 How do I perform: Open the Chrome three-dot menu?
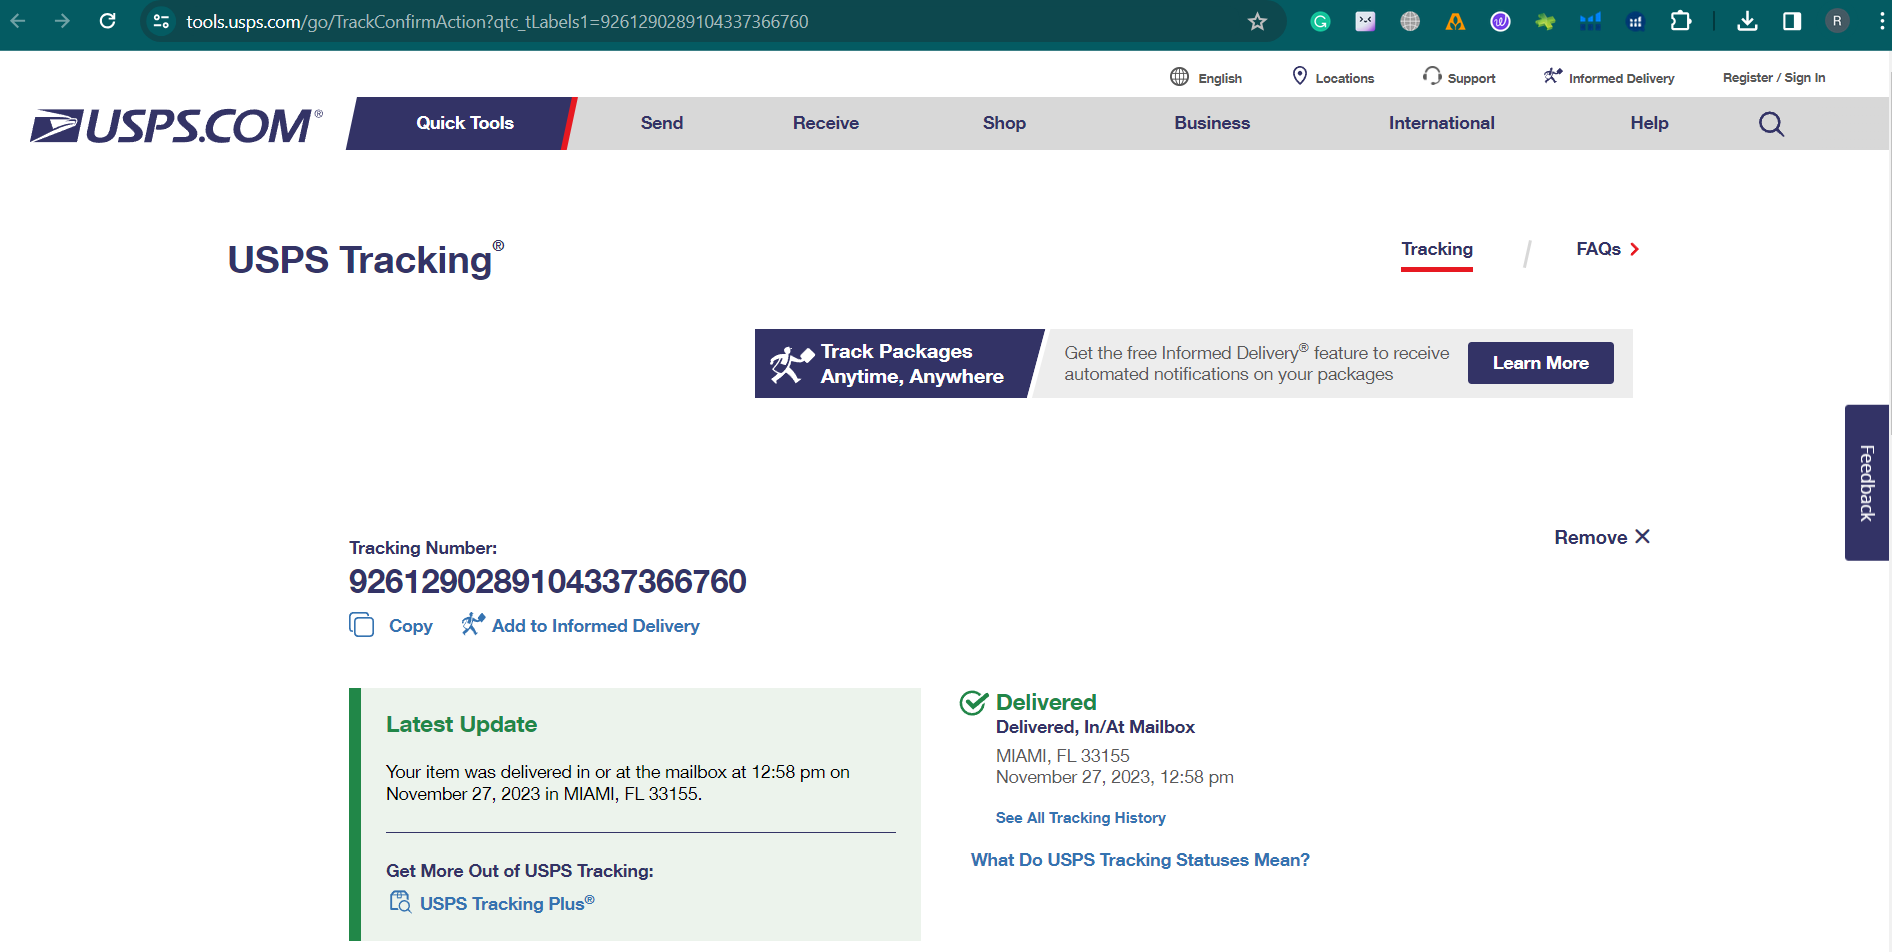click(1881, 21)
